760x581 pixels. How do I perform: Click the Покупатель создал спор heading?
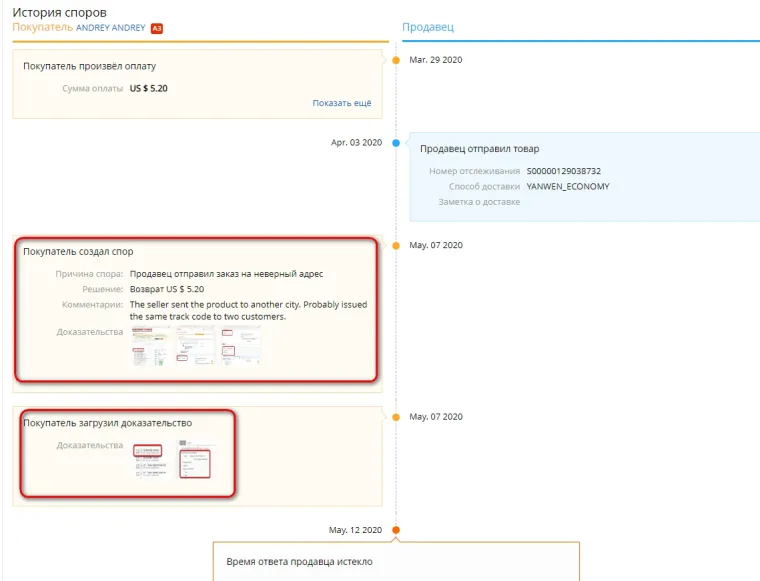click(78, 252)
